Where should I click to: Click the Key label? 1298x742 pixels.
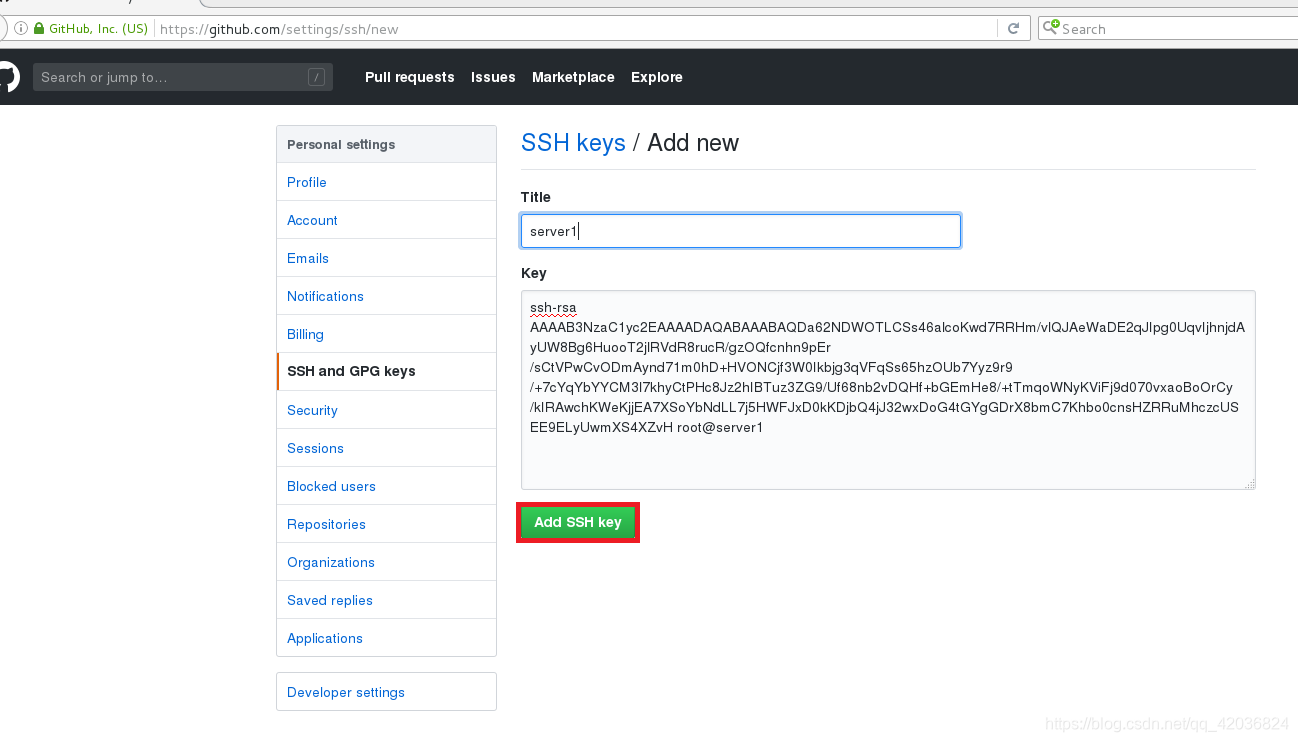[534, 273]
